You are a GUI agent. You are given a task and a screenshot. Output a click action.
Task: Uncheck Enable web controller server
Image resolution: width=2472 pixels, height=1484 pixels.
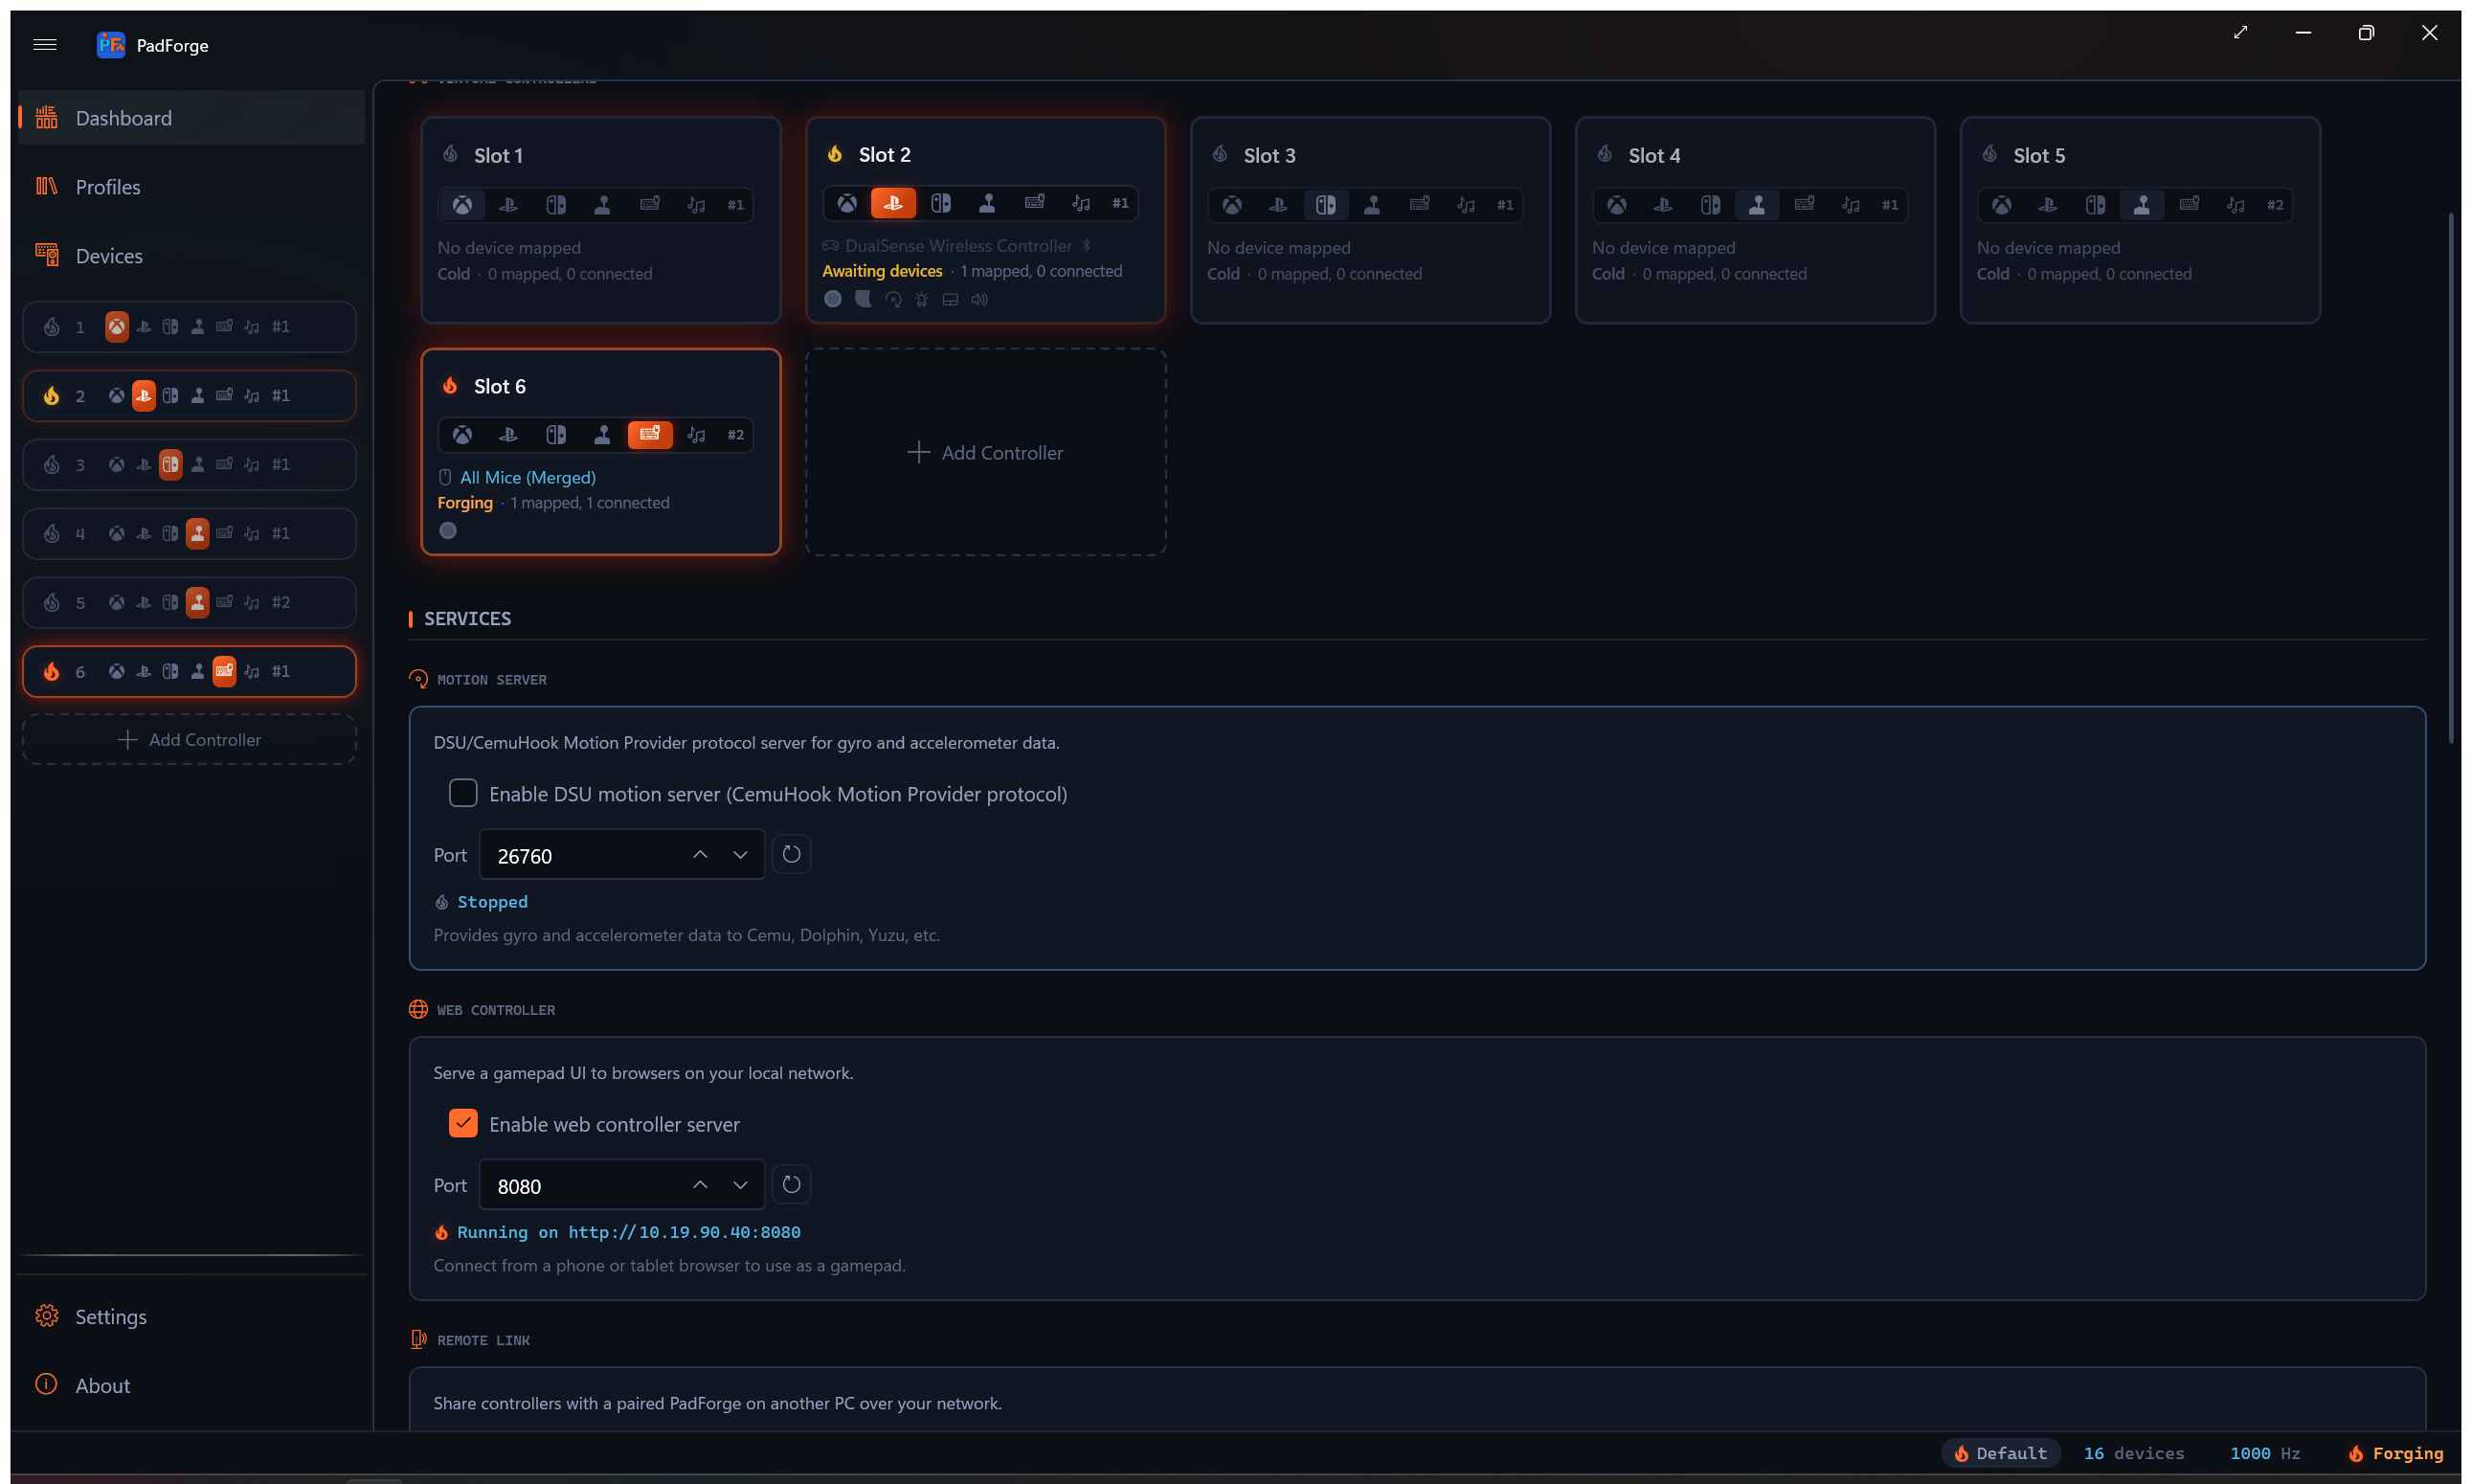[463, 1123]
